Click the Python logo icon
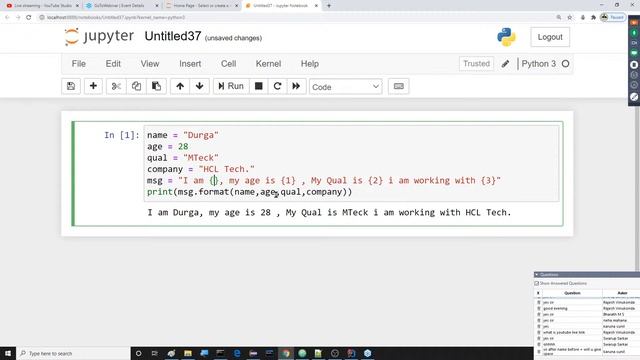 pos(506,37)
